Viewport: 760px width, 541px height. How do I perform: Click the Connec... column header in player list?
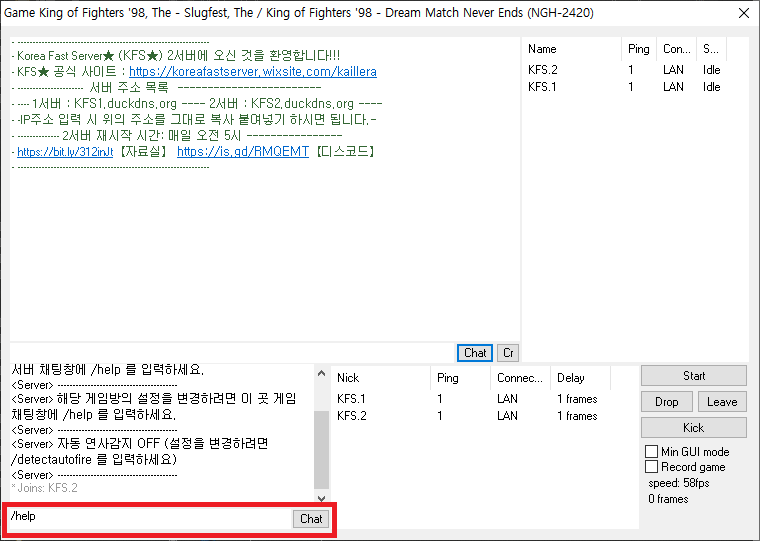point(521,378)
